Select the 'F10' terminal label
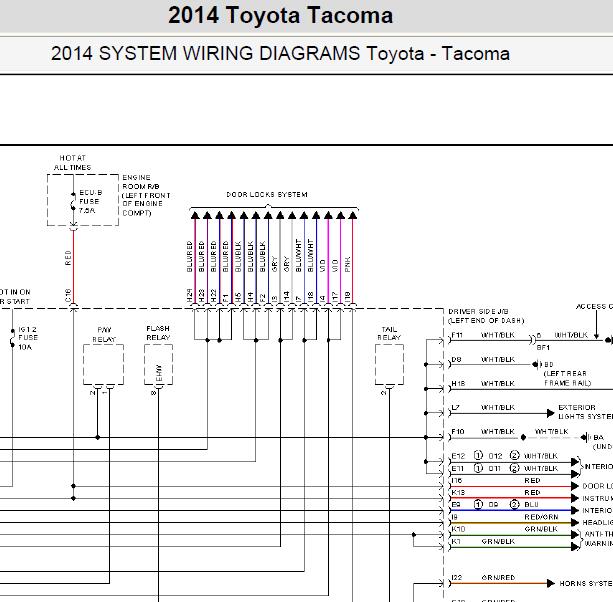Viewport: 613px width, 602px height. coord(458,431)
